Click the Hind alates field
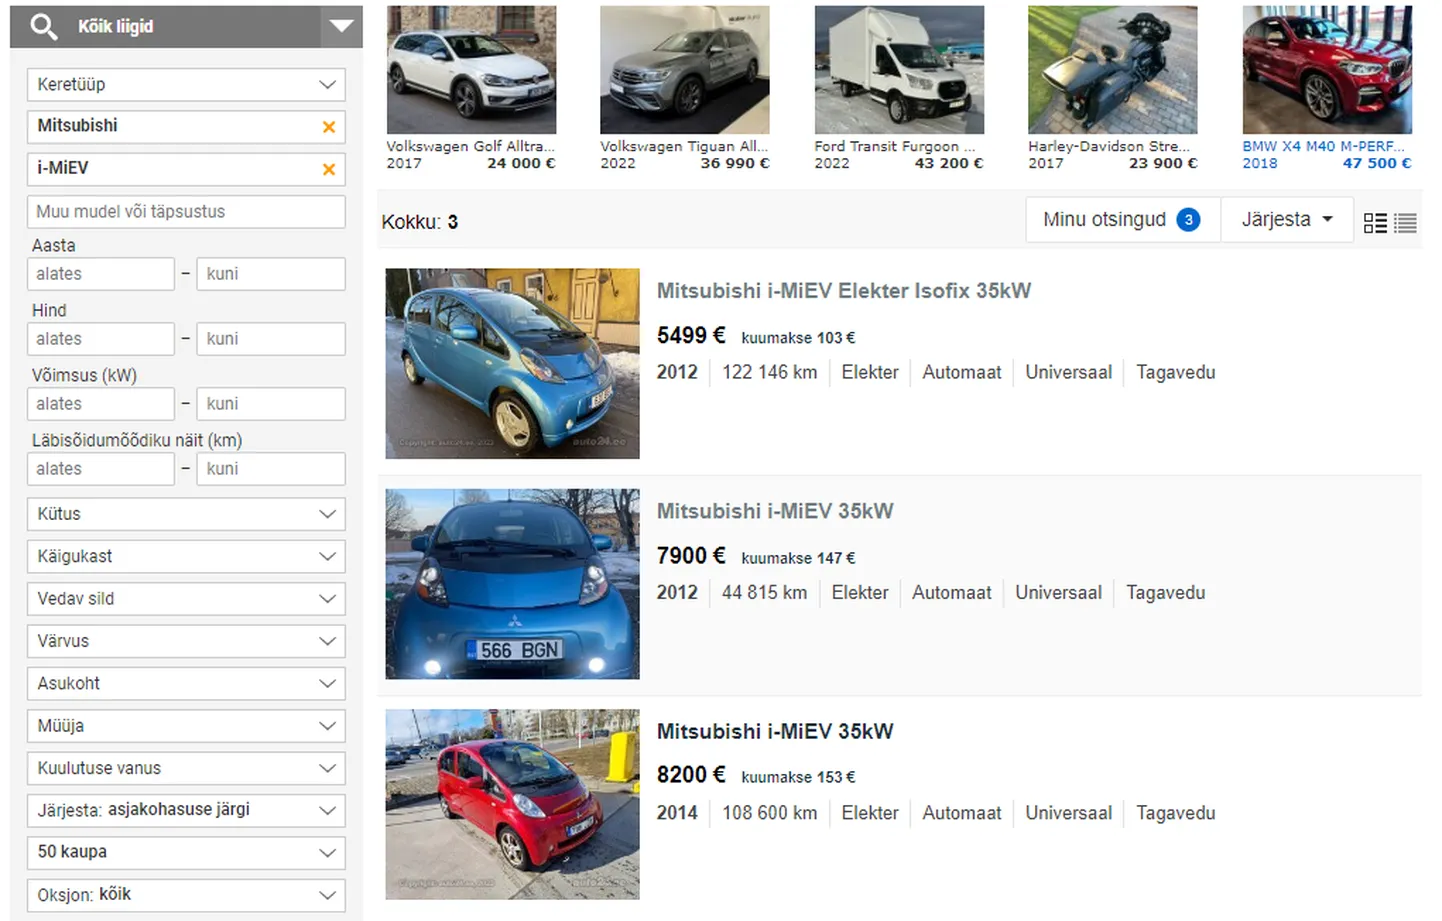The image size is (1442, 921). (x=100, y=339)
